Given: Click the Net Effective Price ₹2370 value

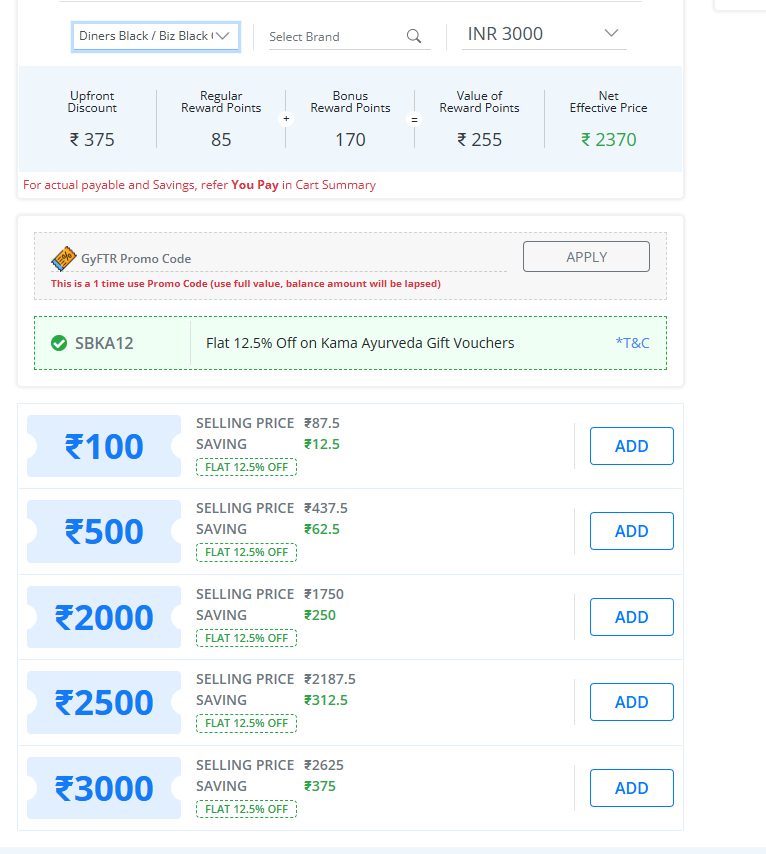Looking at the screenshot, I should pyautogui.click(x=608, y=140).
